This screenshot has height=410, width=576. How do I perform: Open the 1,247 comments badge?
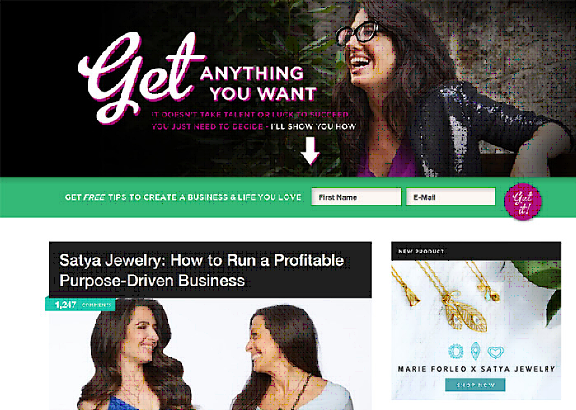[x=80, y=304]
